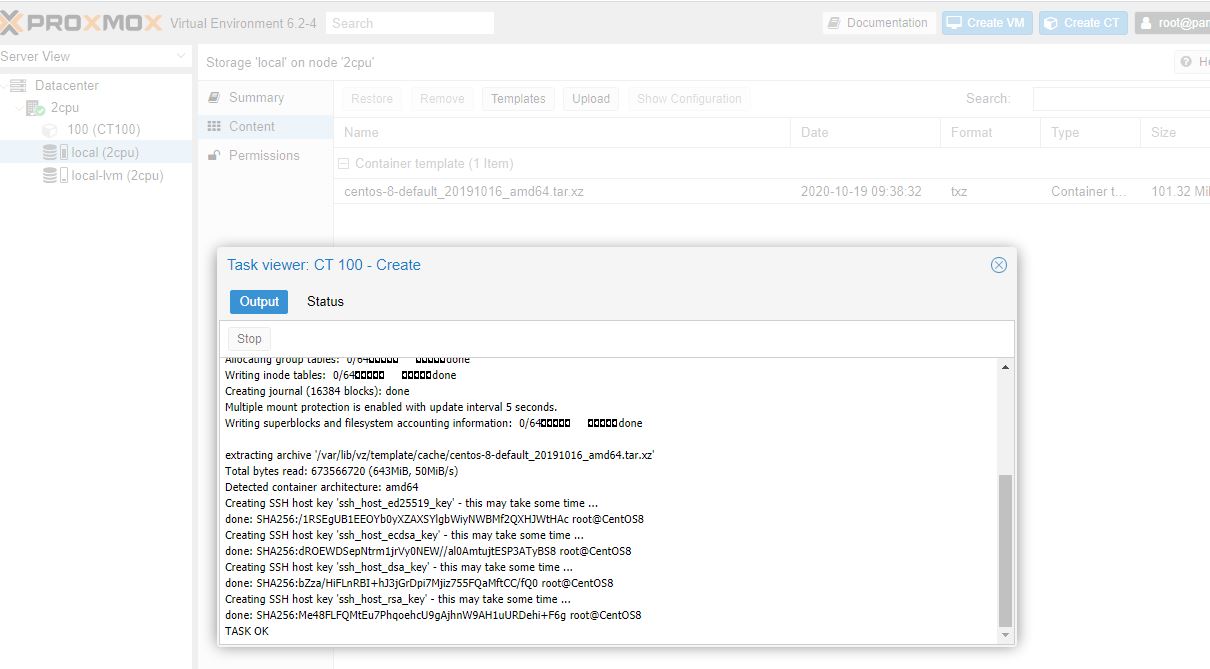Click the Upload button
1210x669 pixels.
click(x=591, y=99)
